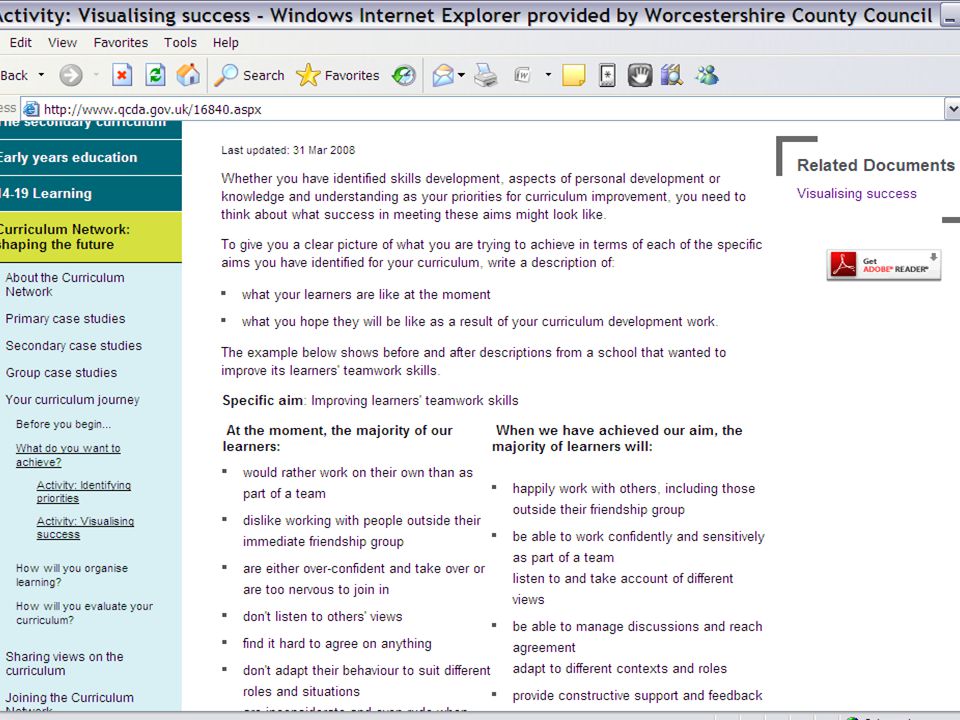Open Activity: Visualising success sidebar link

coord(85,527)
